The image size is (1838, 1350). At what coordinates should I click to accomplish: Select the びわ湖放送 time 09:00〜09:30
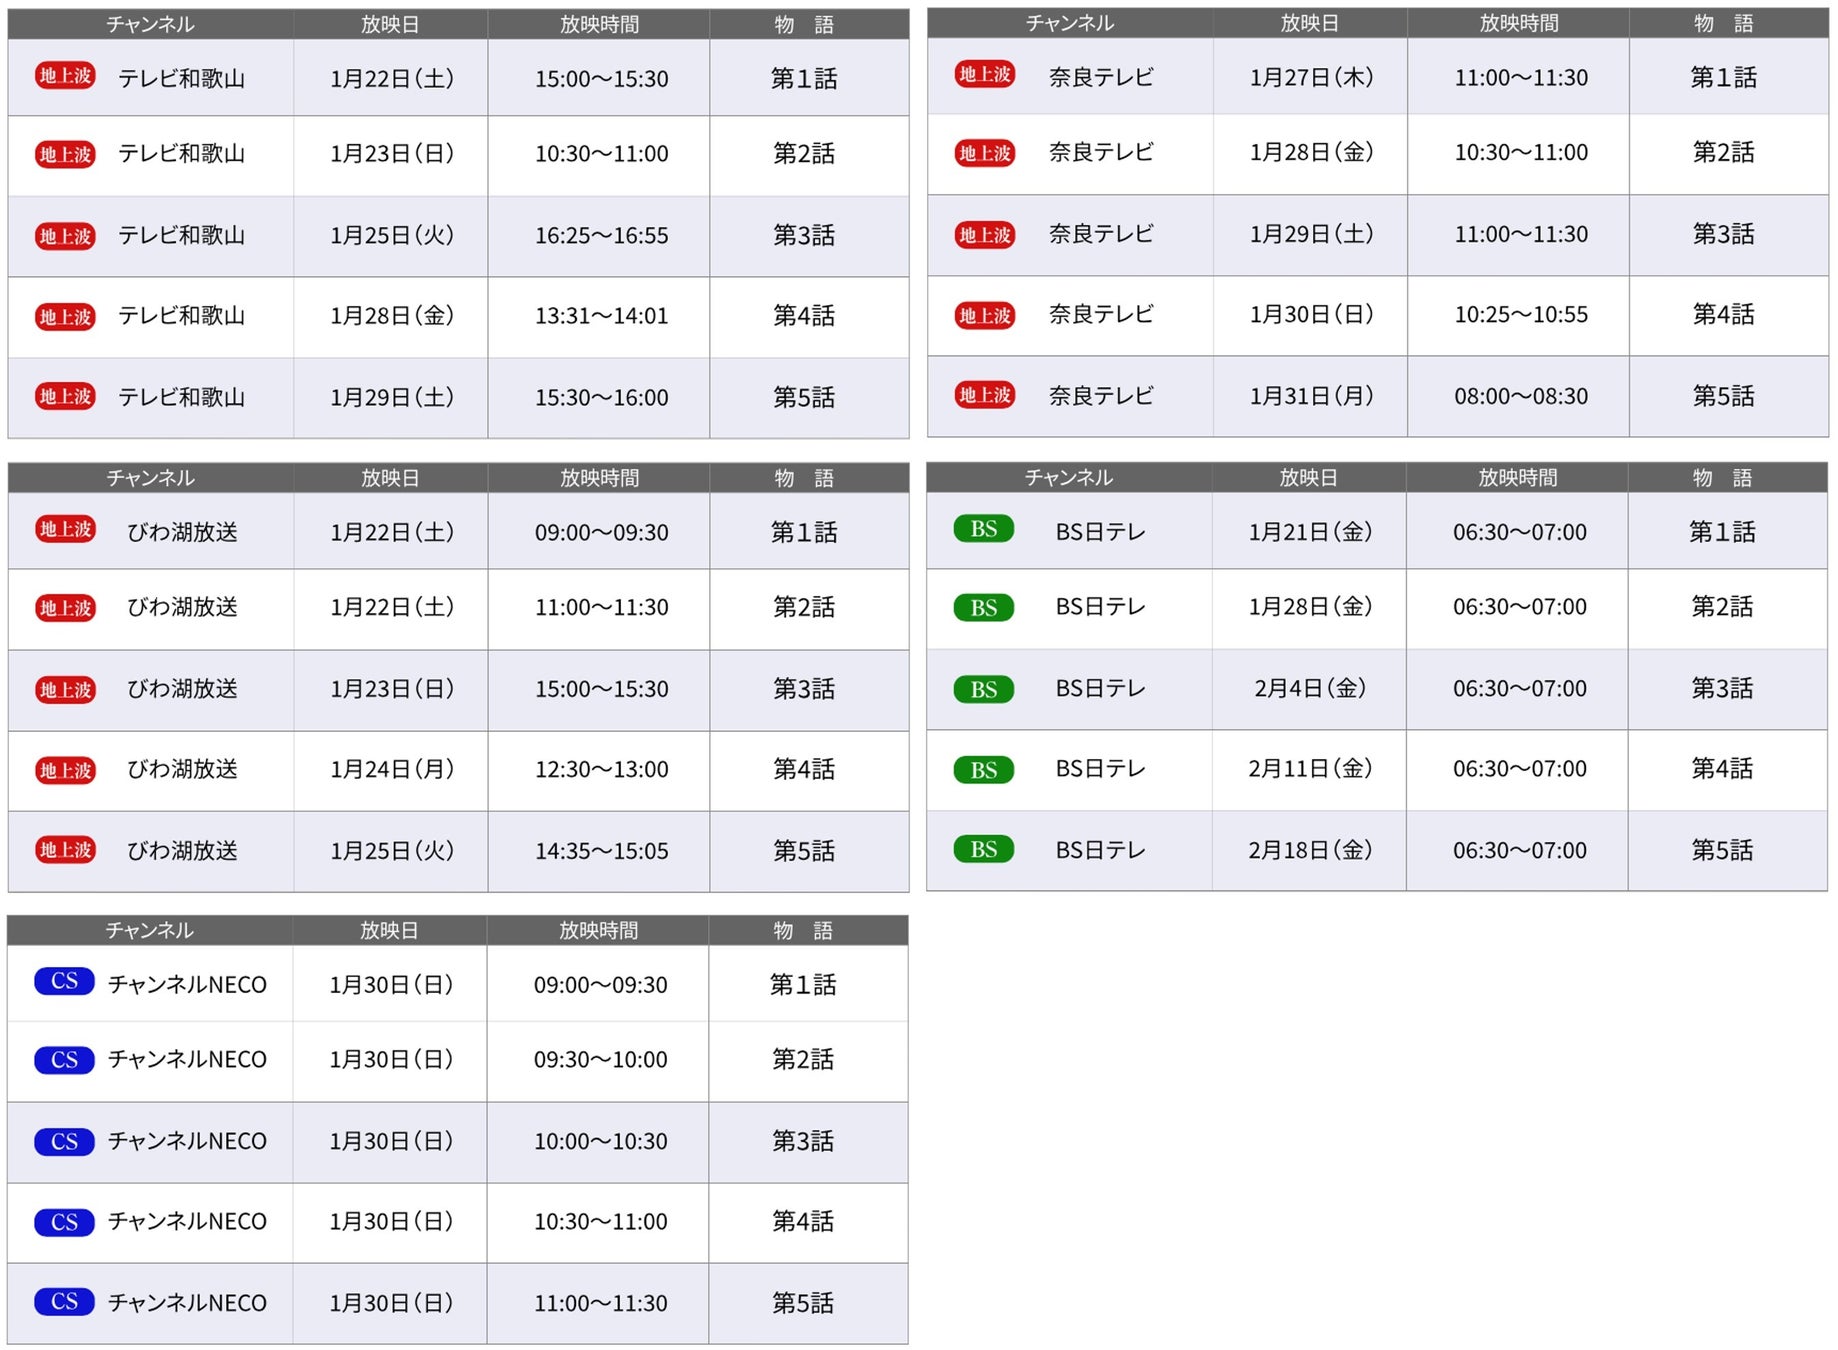coord(601,533)
